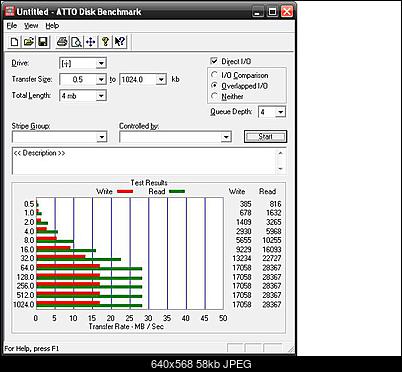
Task: Click inside the Description text box
Action: coord(144,161)
